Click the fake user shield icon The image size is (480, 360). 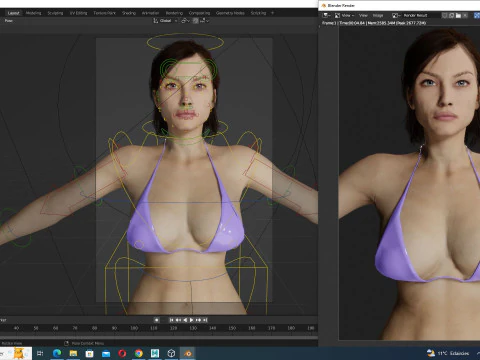coord(445,15)
